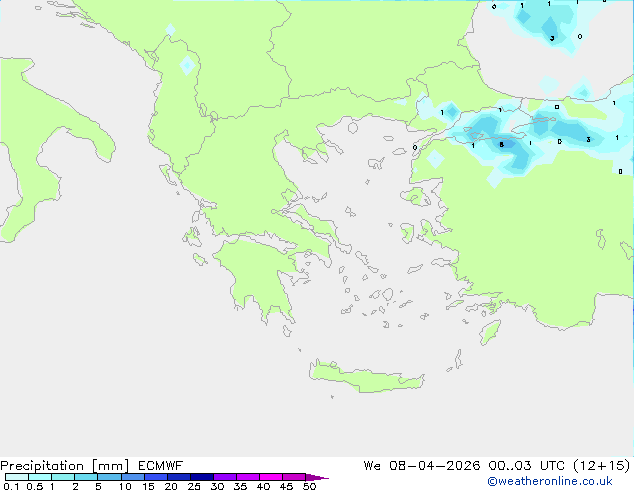Click the 30–35 mm legend swatch

point(225,477)
